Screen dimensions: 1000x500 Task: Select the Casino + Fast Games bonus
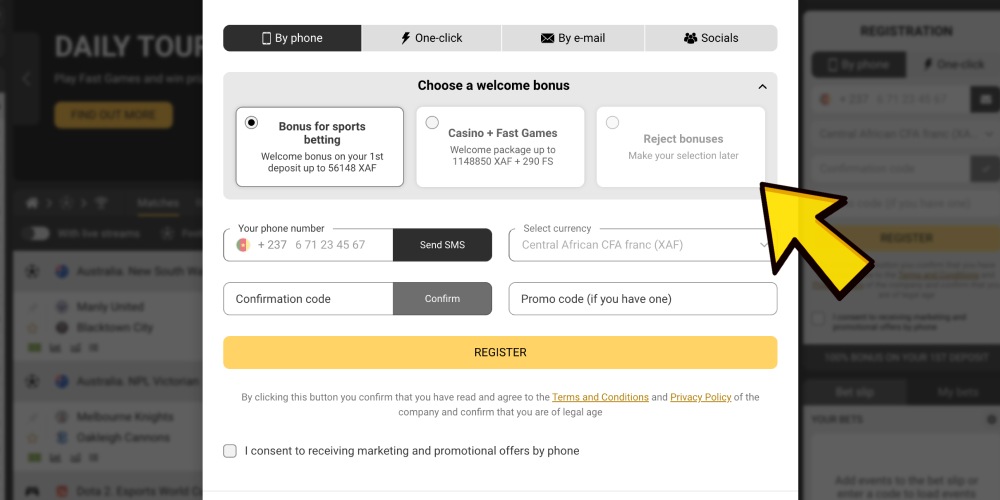(x=500, y=147)
